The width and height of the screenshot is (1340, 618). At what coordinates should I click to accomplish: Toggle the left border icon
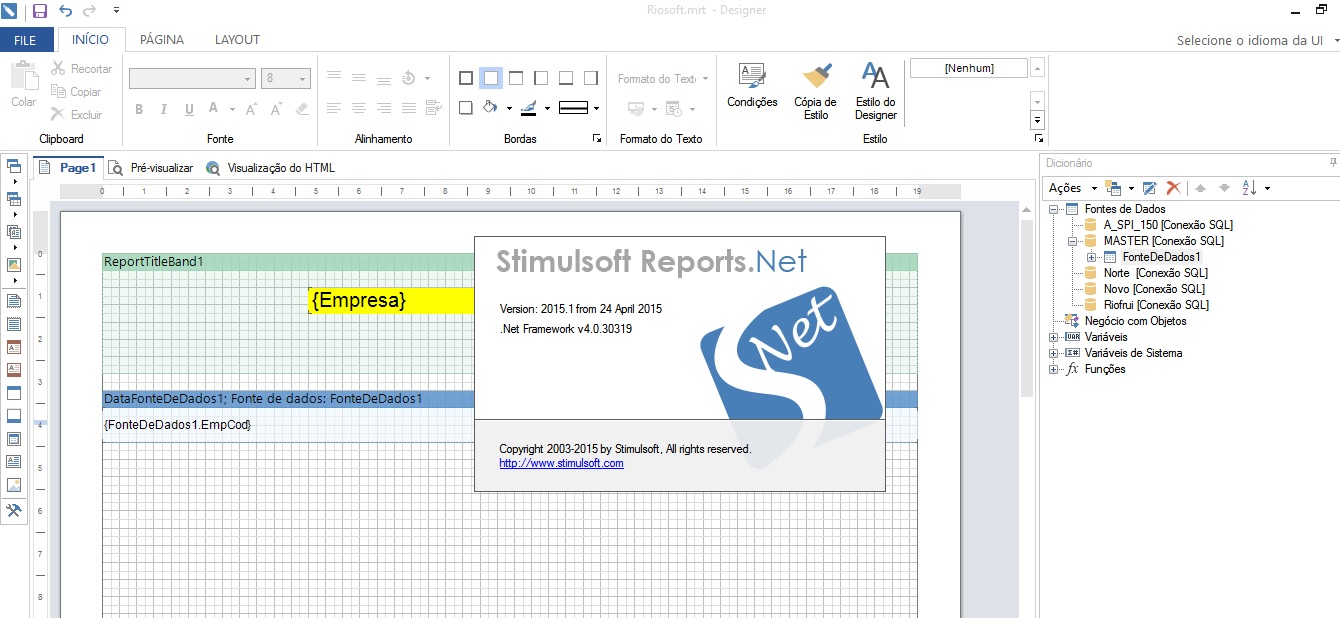[x=541, y=78]
